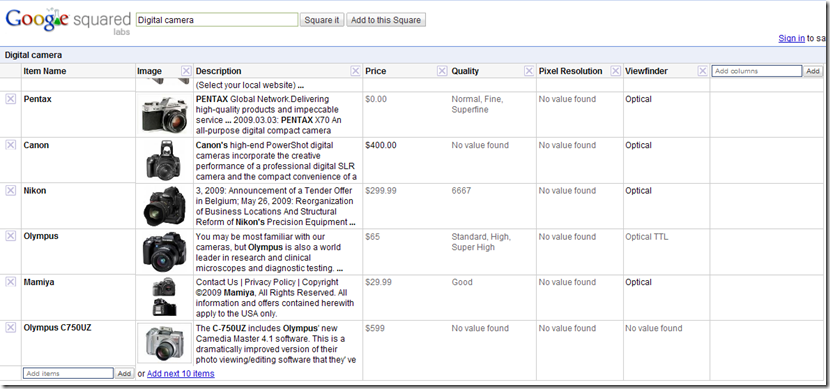Viewport: 830px width, 389px height.
Task: Click the Add button beside Add columns
Action: [x=813, y=71]
